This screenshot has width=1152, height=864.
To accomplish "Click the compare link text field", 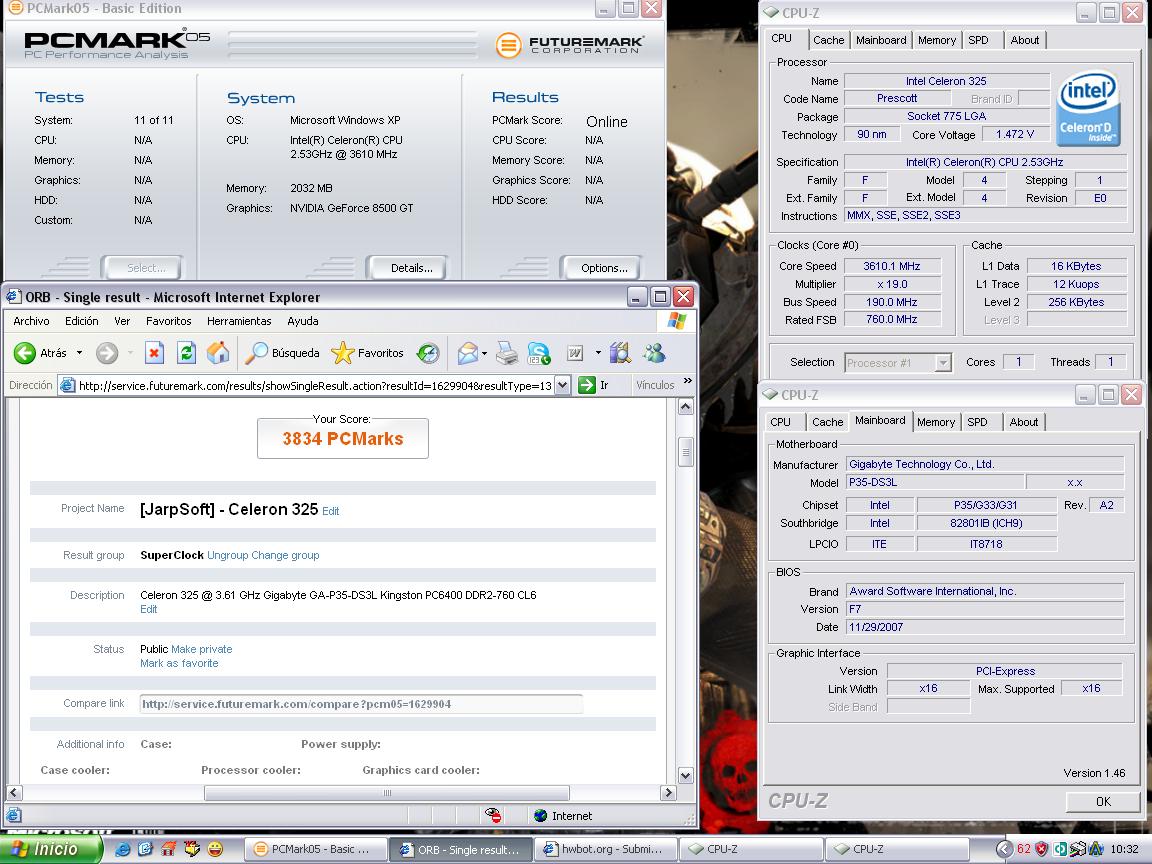I will 361,704.
